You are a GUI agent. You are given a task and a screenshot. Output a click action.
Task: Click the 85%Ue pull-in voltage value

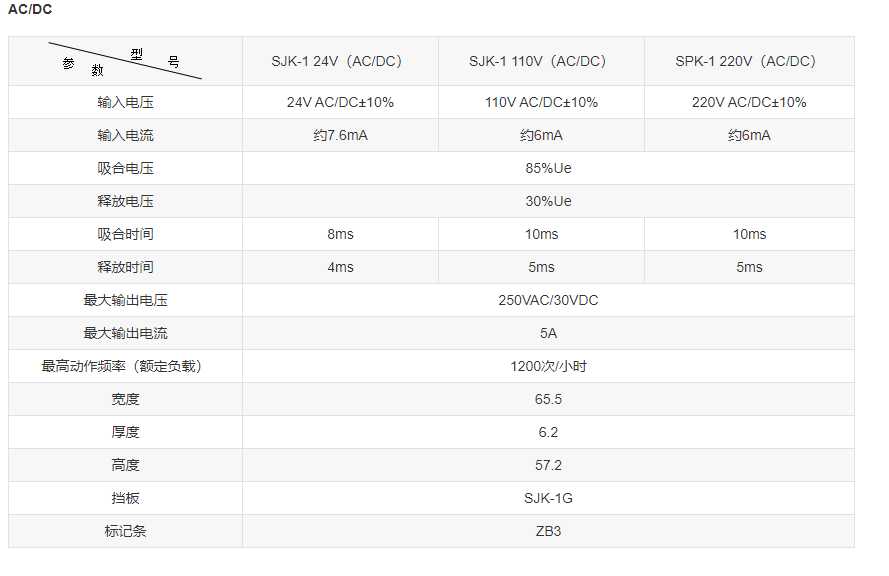(548, 168)
